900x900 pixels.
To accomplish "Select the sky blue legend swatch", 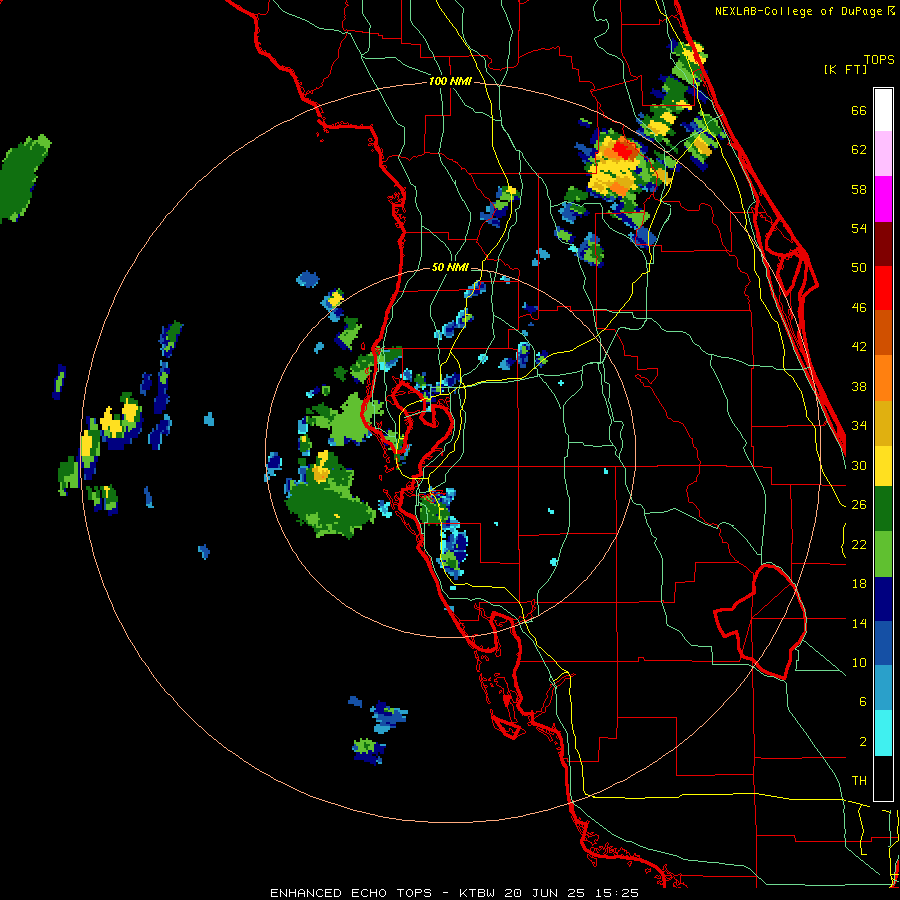I will pos(883,688).
